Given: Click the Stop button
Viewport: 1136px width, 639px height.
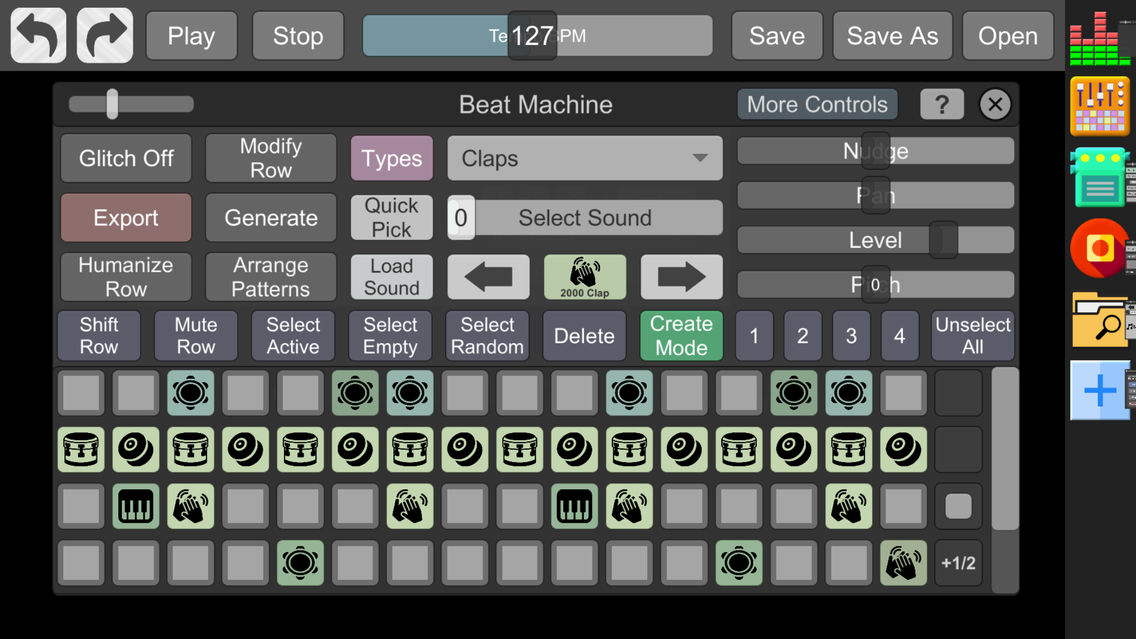Looking at the screenshot, I should point(298,36).
